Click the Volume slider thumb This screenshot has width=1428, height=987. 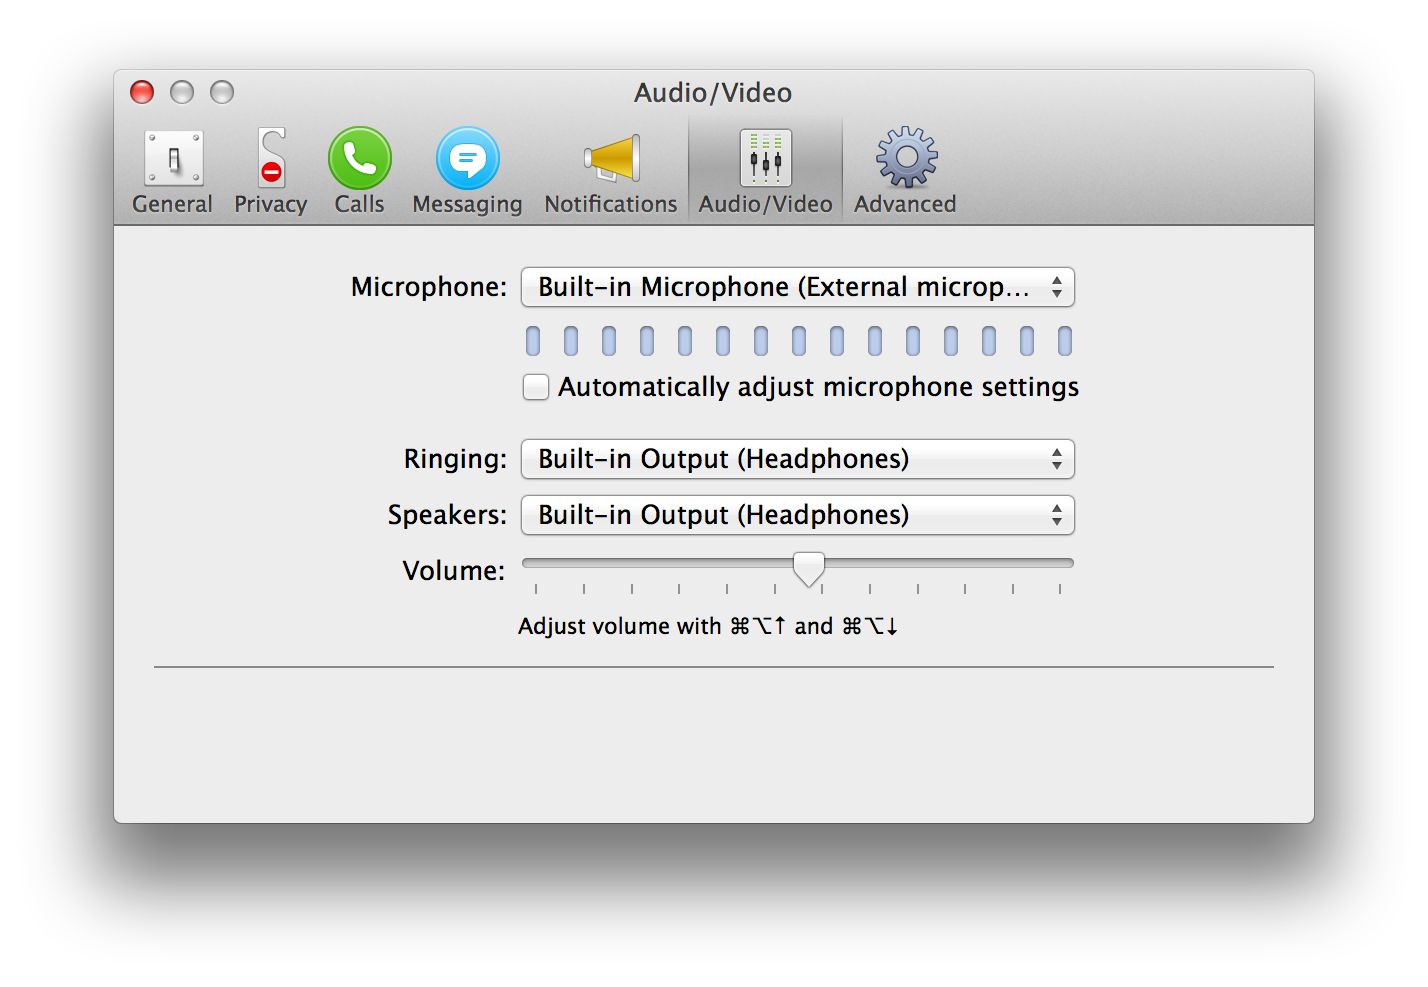click(x=809, y=568)
